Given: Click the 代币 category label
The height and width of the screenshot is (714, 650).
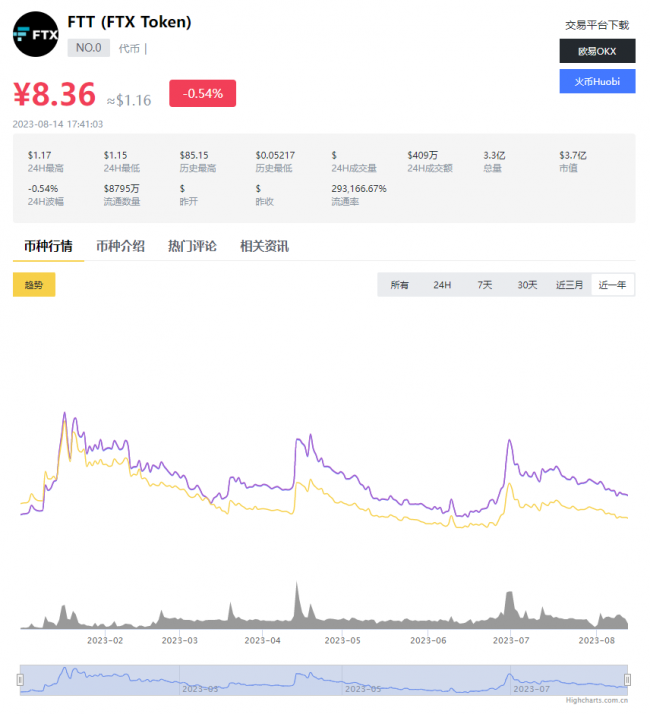Looking at the screenshot, I should 129,48.
